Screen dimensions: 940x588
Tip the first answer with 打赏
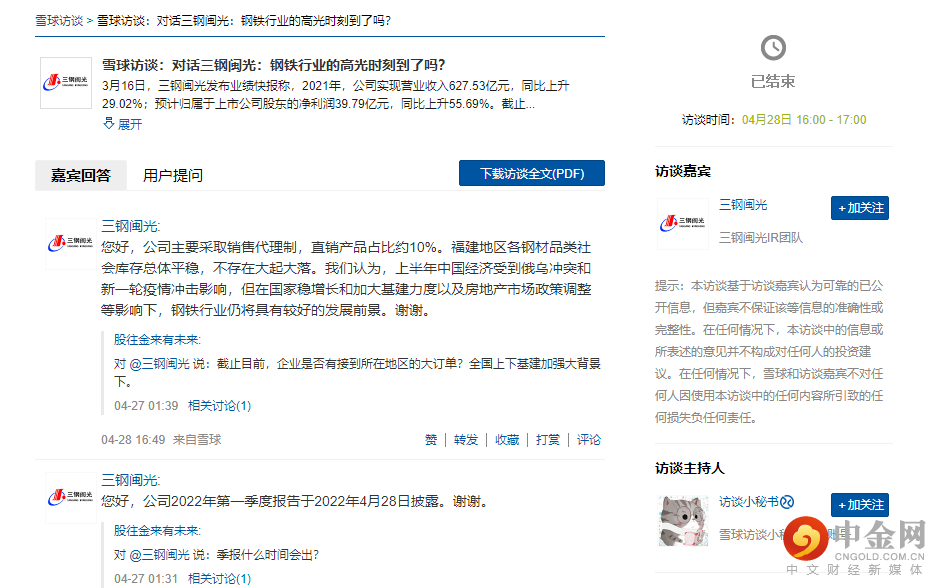coord(547,440)
